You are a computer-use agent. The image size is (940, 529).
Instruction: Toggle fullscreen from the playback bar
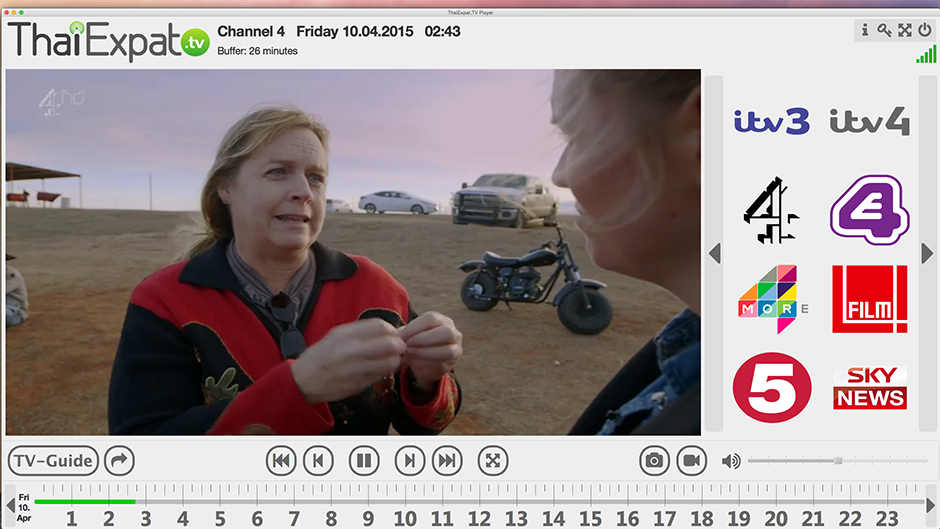[x=493, y=461]
